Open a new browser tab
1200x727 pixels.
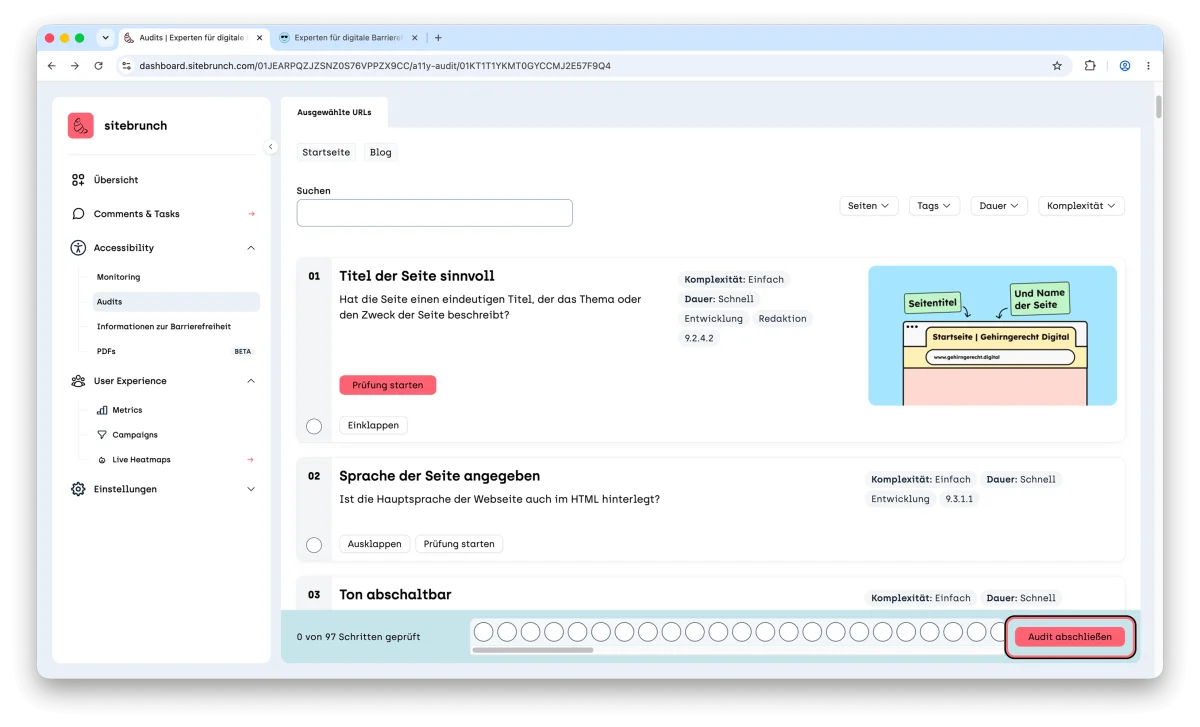438,38
